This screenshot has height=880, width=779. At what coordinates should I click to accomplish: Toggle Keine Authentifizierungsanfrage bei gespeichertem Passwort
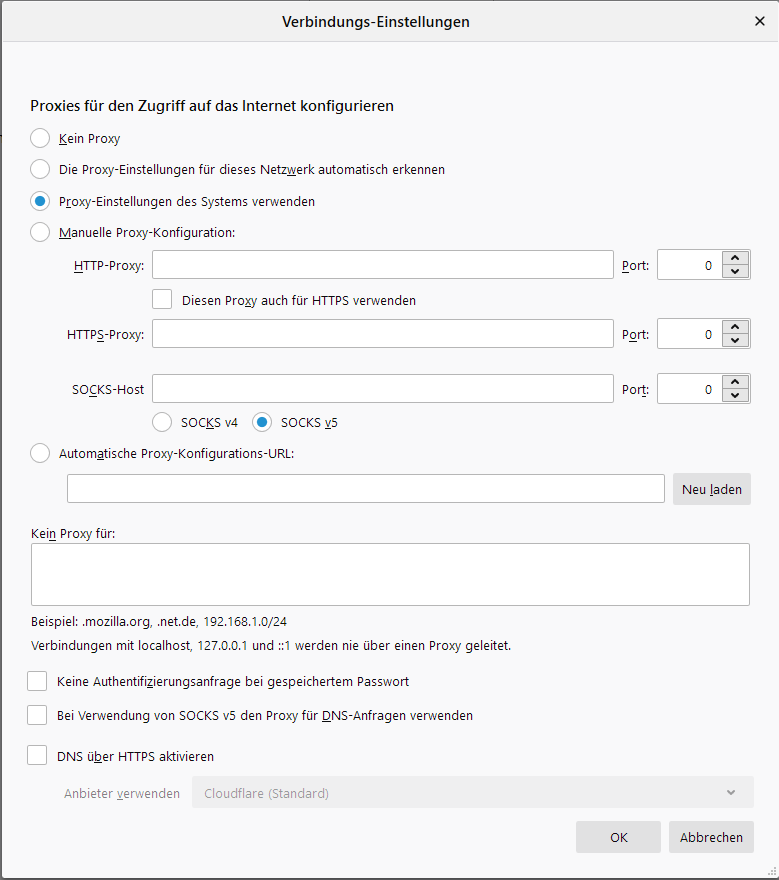tap(38, 681)
